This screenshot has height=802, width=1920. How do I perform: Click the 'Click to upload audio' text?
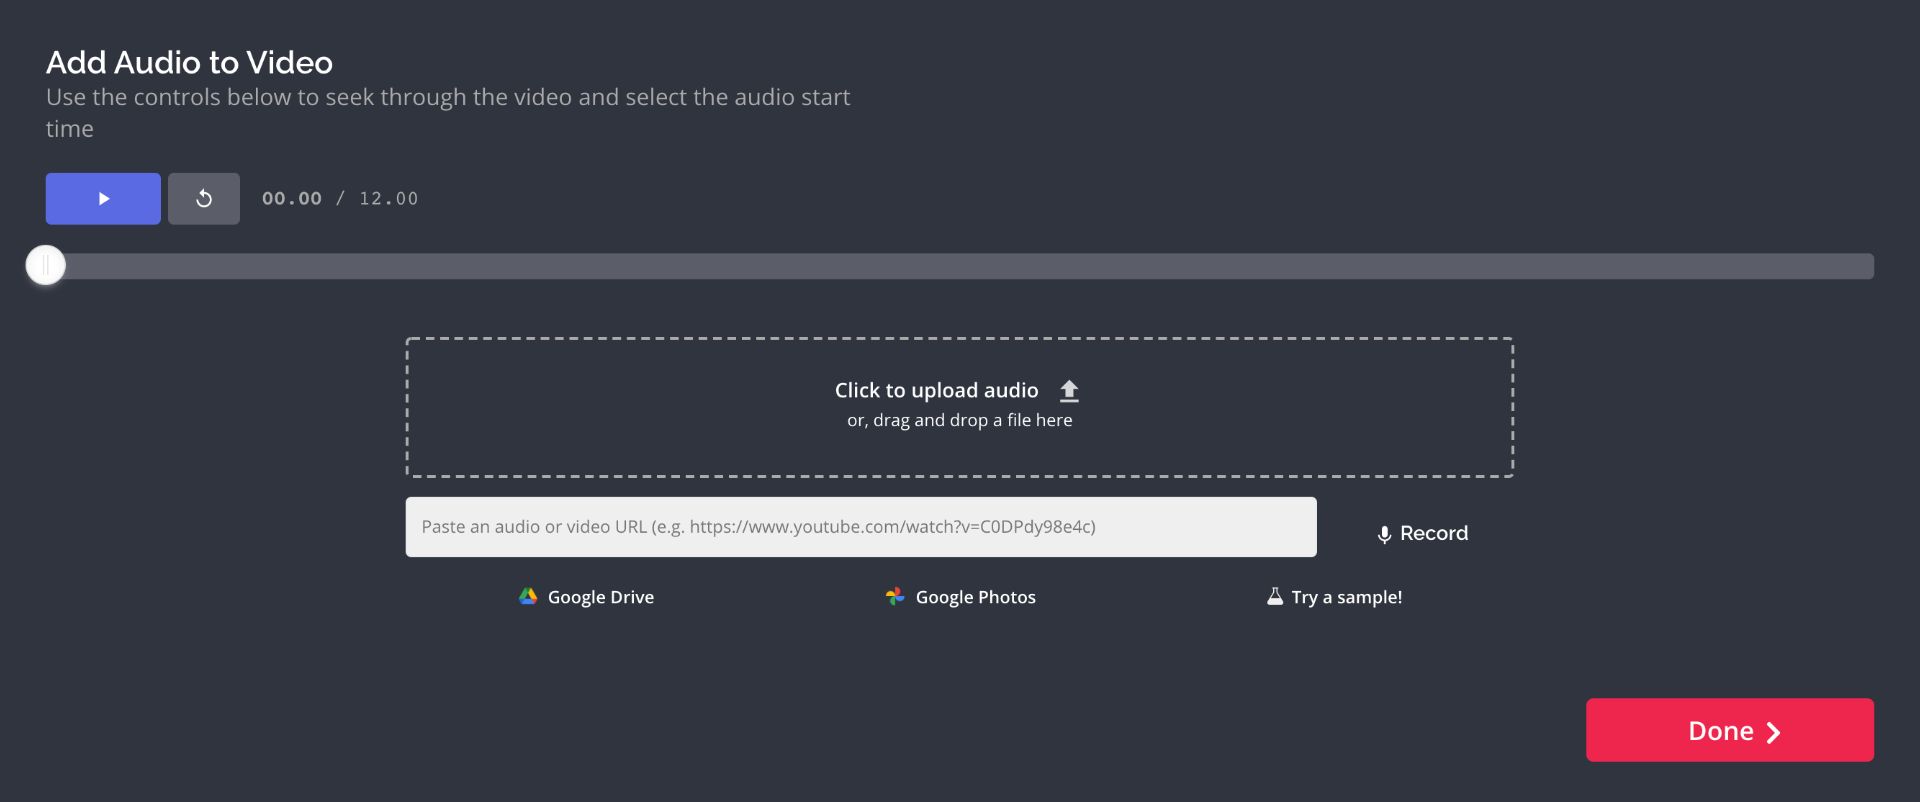(x=936, y=391)
